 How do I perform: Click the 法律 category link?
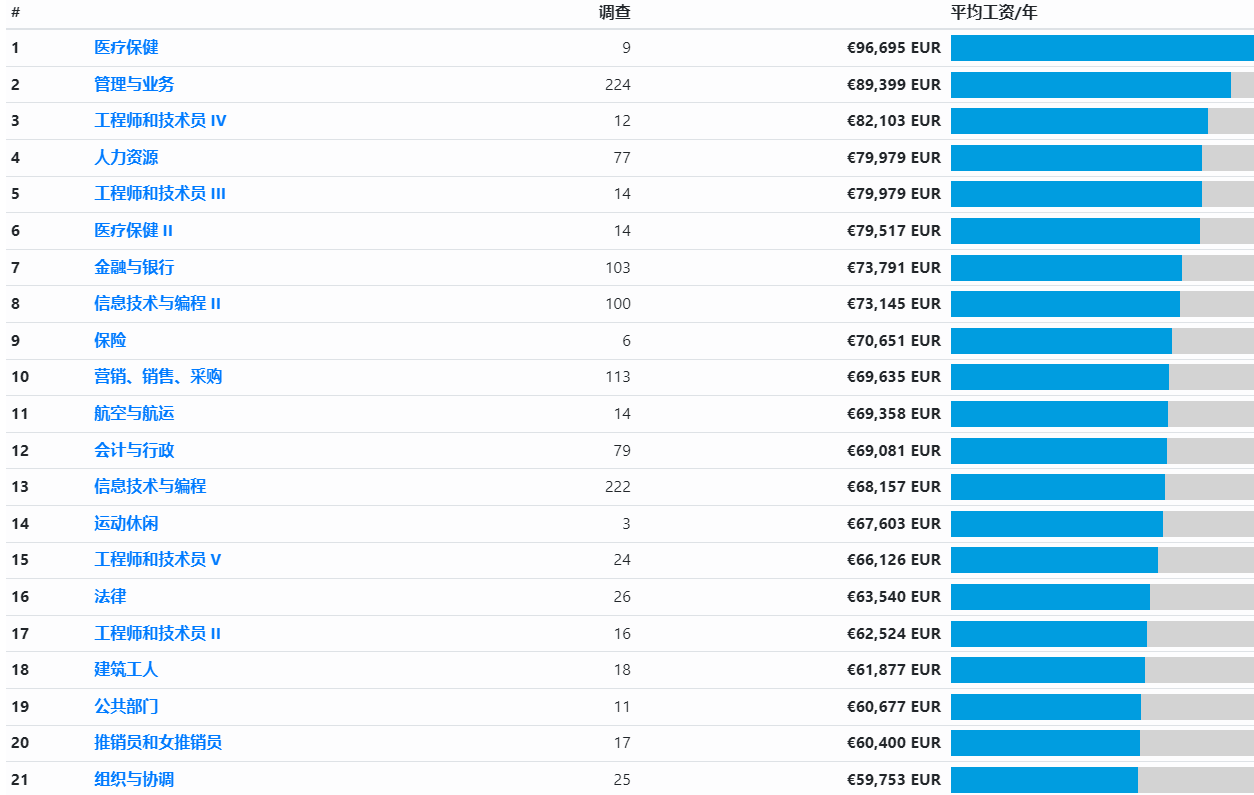click(x=110, y=597)
